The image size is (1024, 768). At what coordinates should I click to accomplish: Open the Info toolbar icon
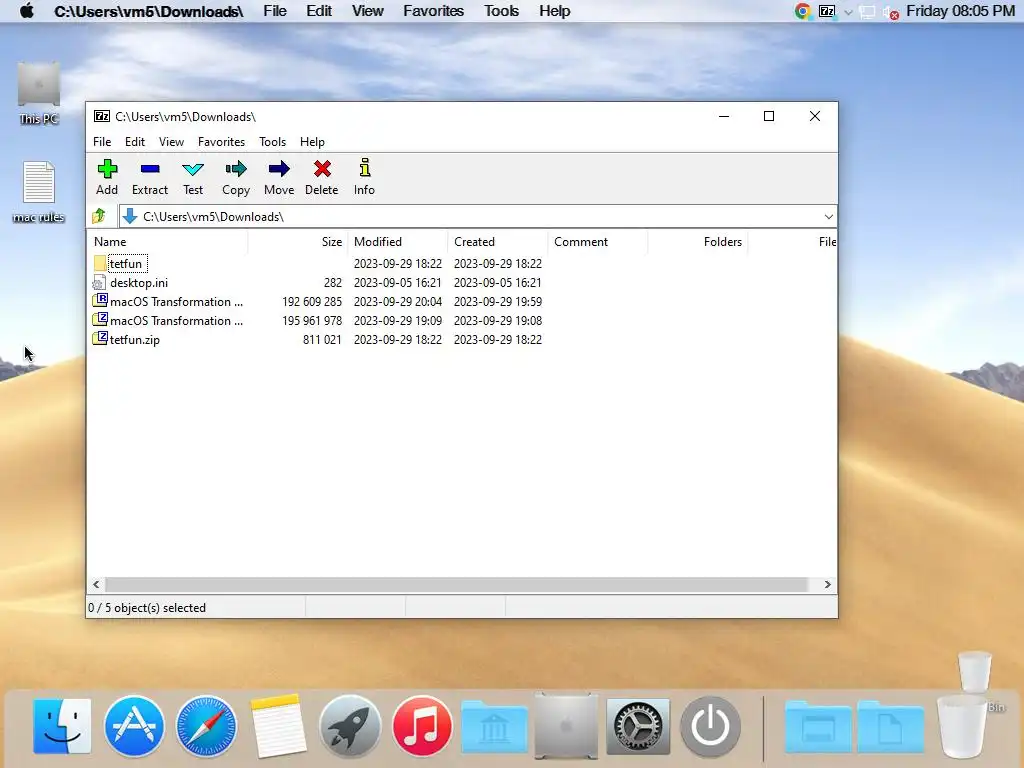pyautogui.click(x=364, y=177)
